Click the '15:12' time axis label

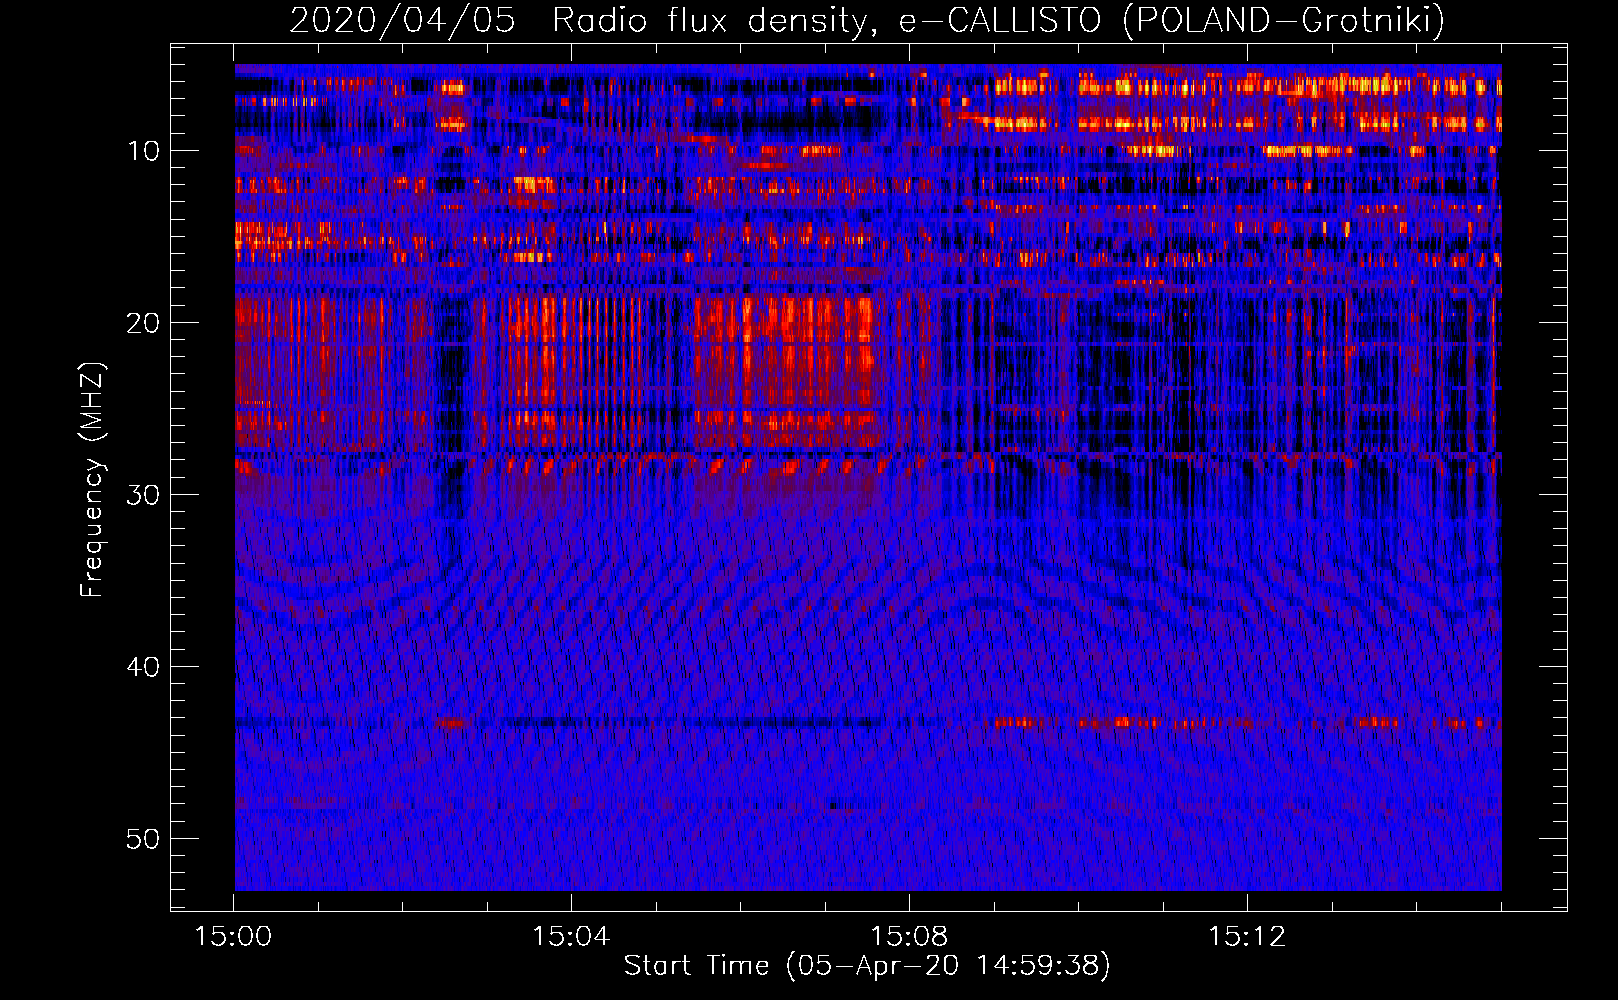(1247, 937)
